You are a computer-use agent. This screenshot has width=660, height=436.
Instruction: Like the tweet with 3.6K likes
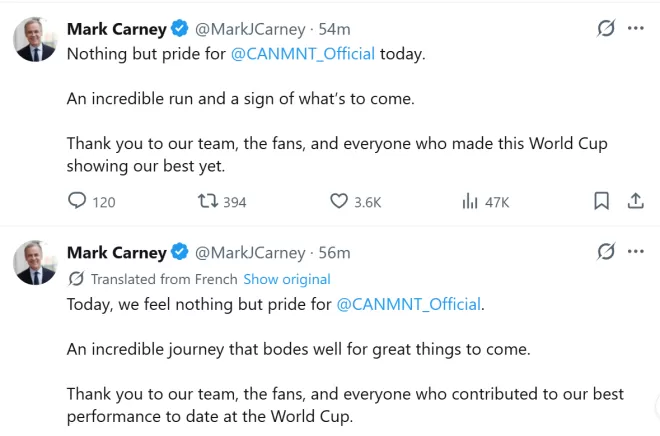[x=339, y=201]
